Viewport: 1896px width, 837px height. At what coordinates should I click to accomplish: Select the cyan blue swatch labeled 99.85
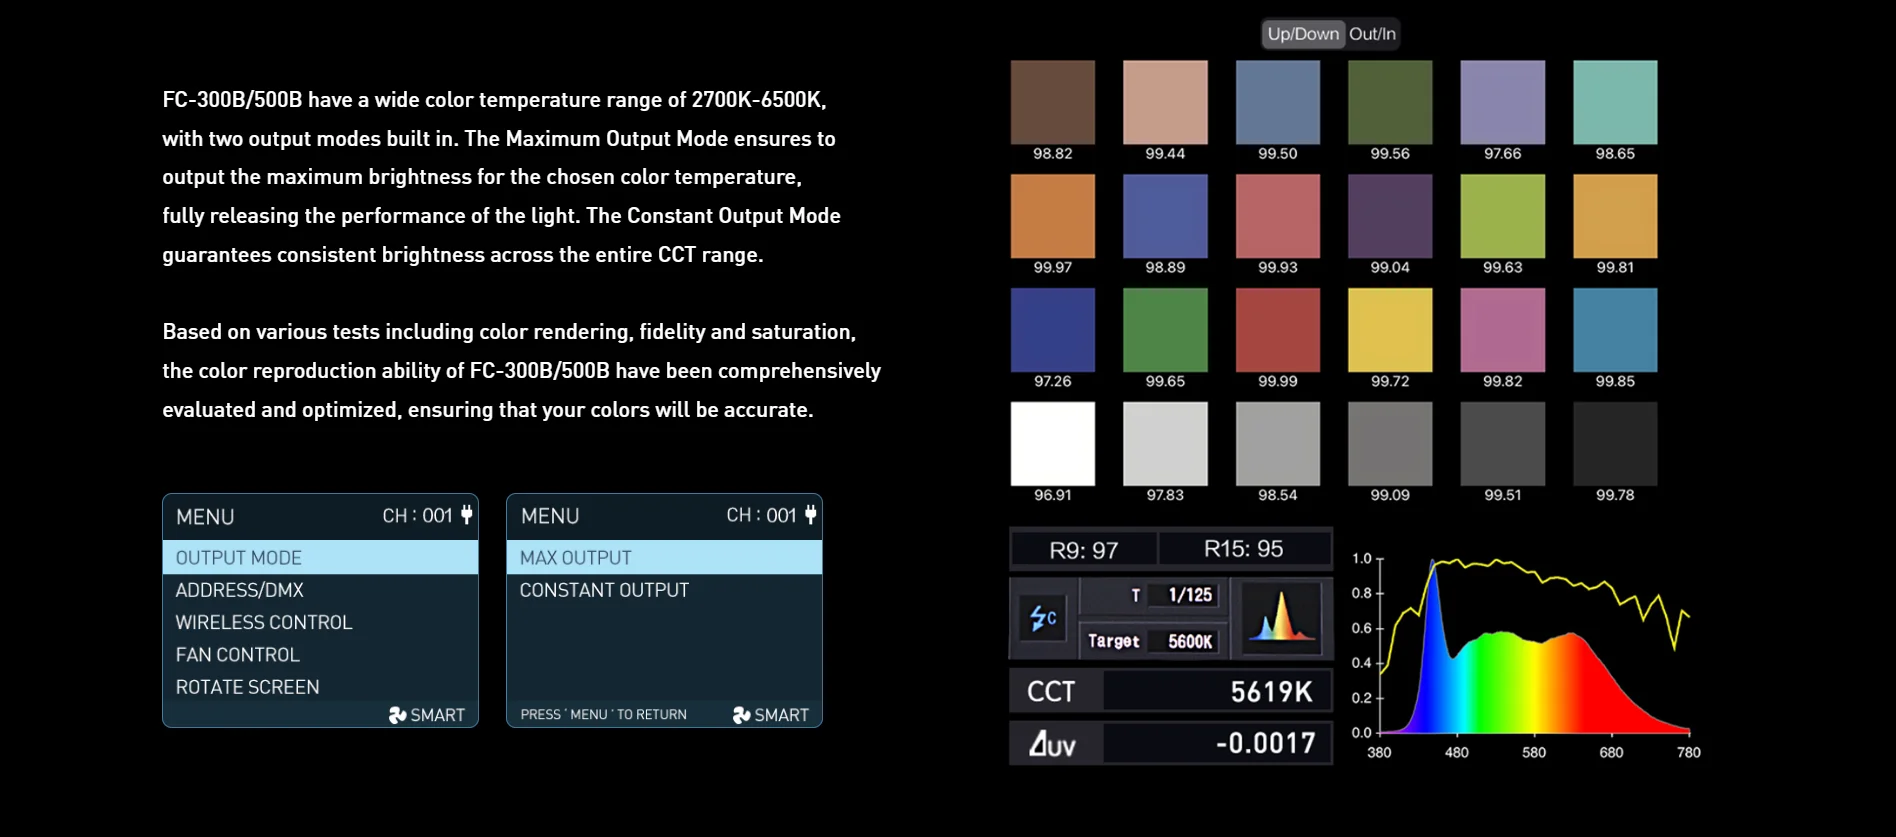tap(1615, 330)
